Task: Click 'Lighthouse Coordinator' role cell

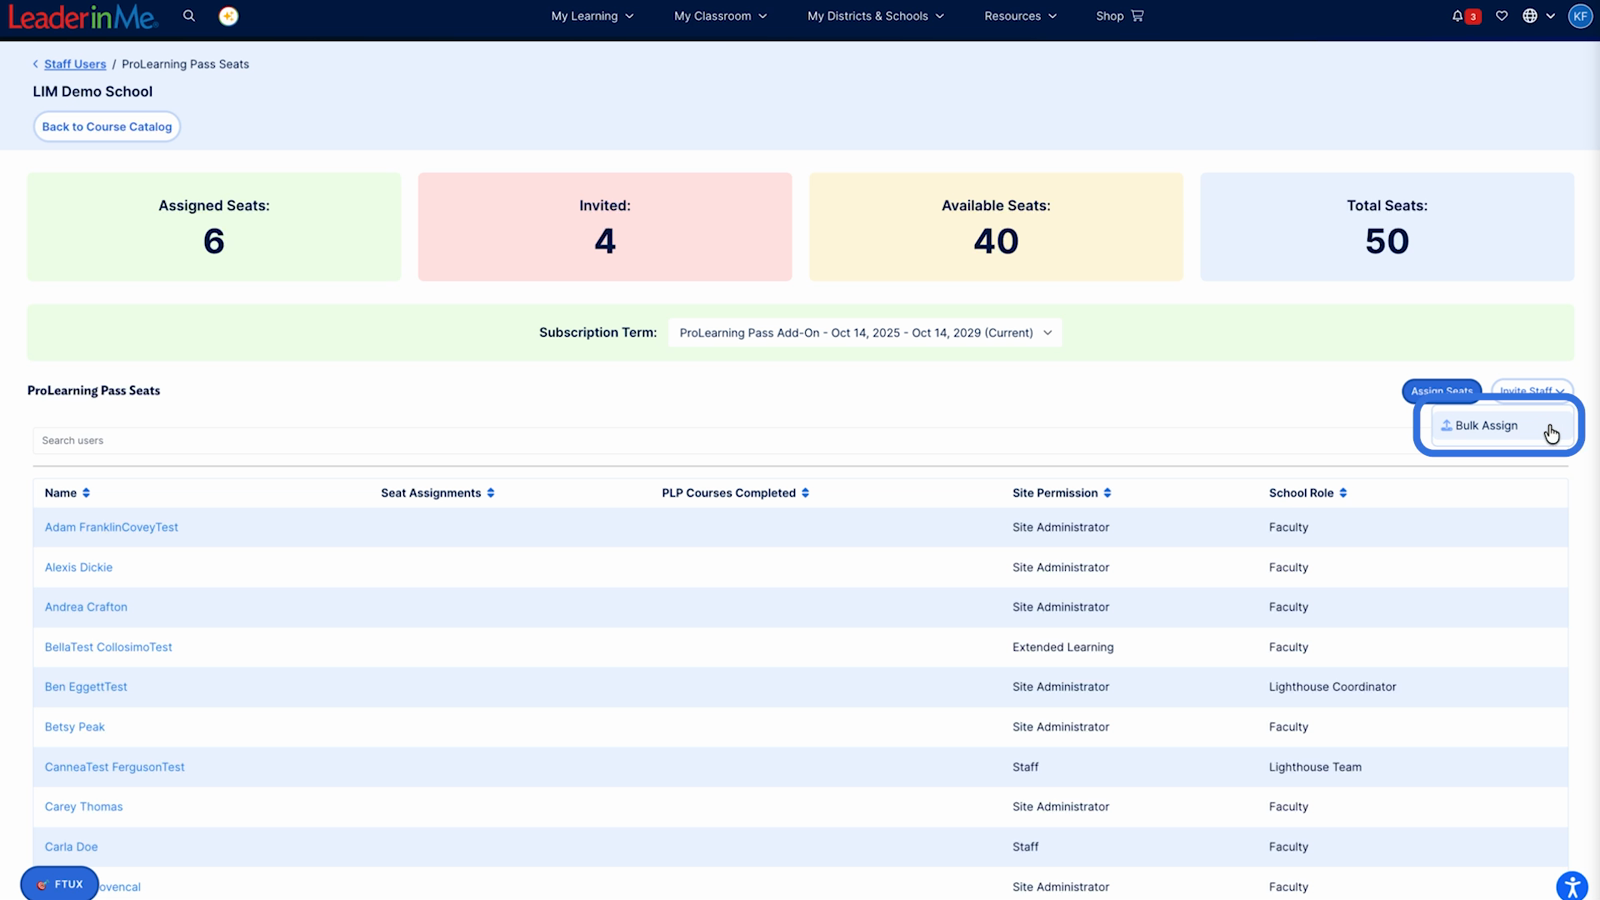Action: (x=1332, y=687)
